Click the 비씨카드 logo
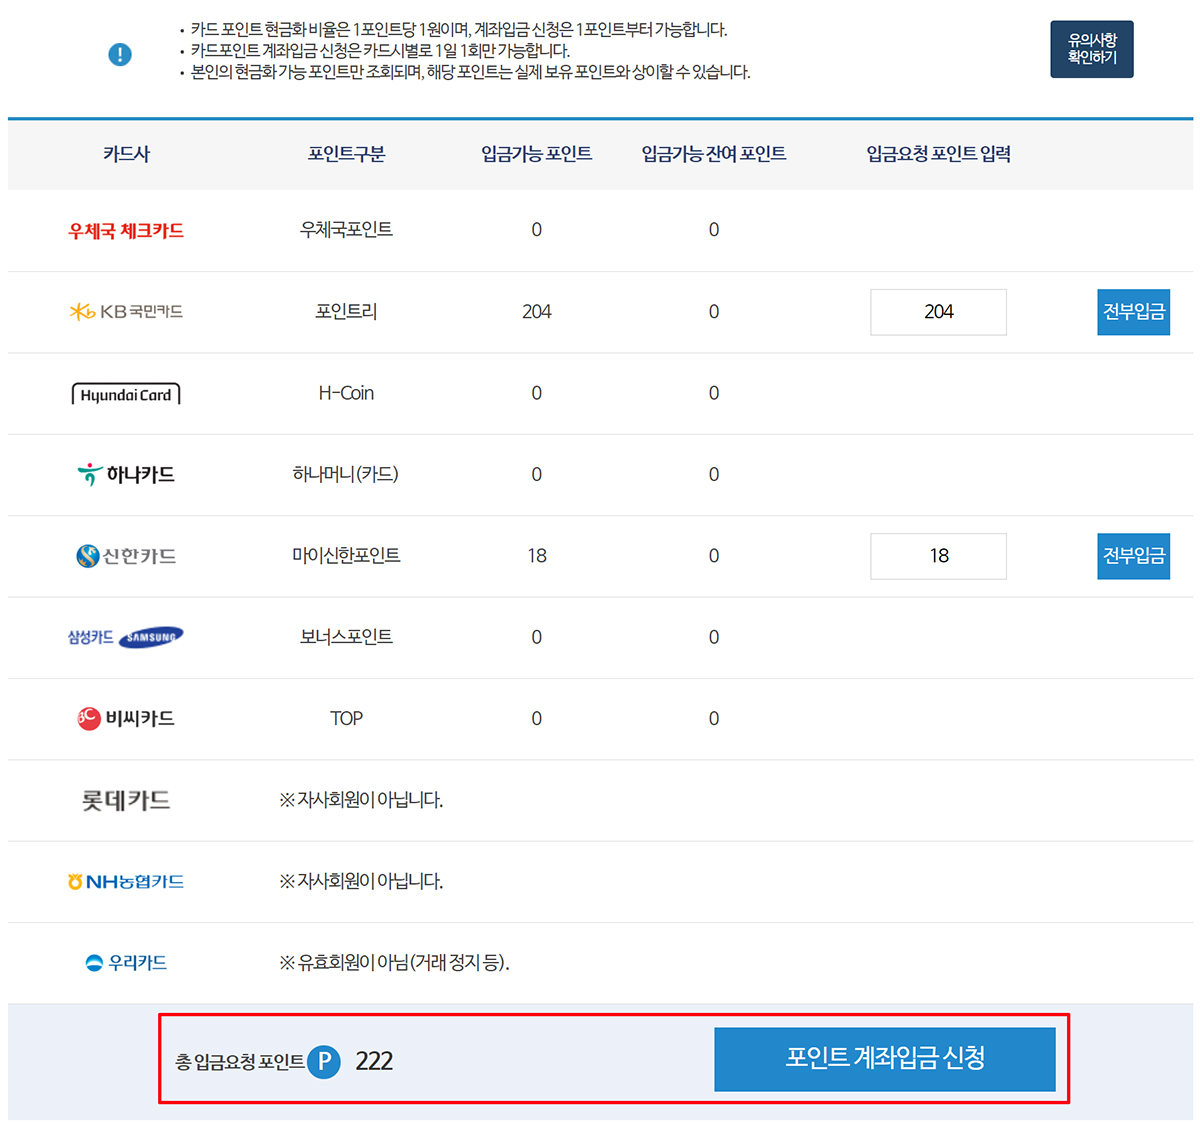This screenshot has width=1200, height=1132. pyautogui.click(x=126, y=718)
